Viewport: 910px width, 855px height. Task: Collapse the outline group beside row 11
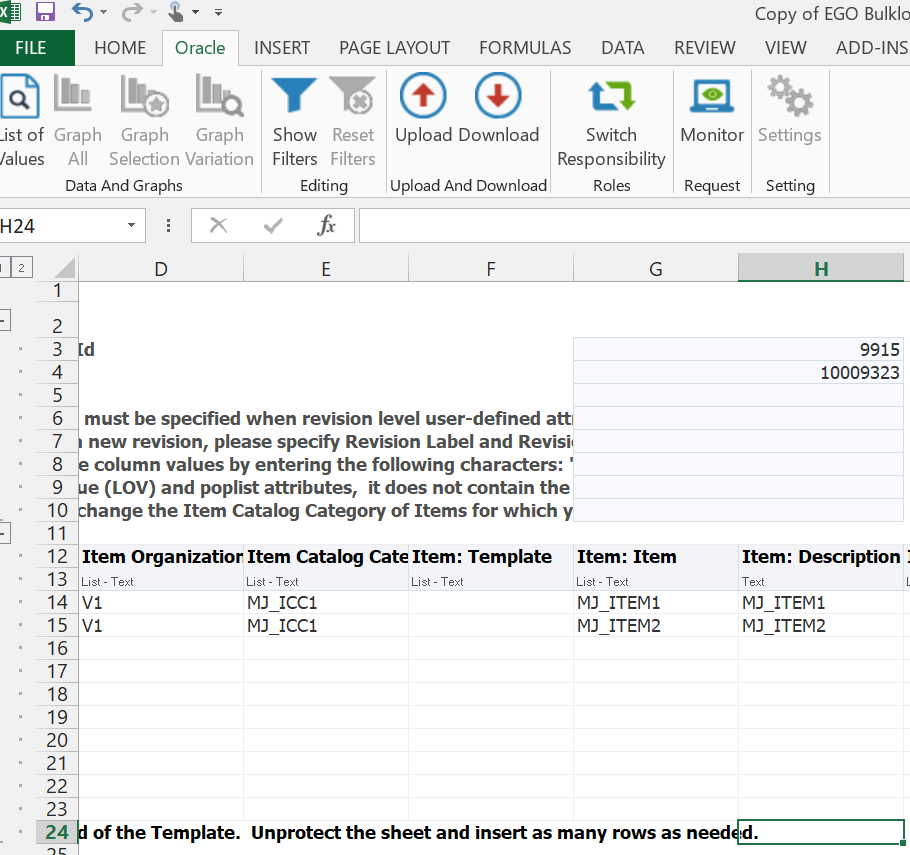4,532
